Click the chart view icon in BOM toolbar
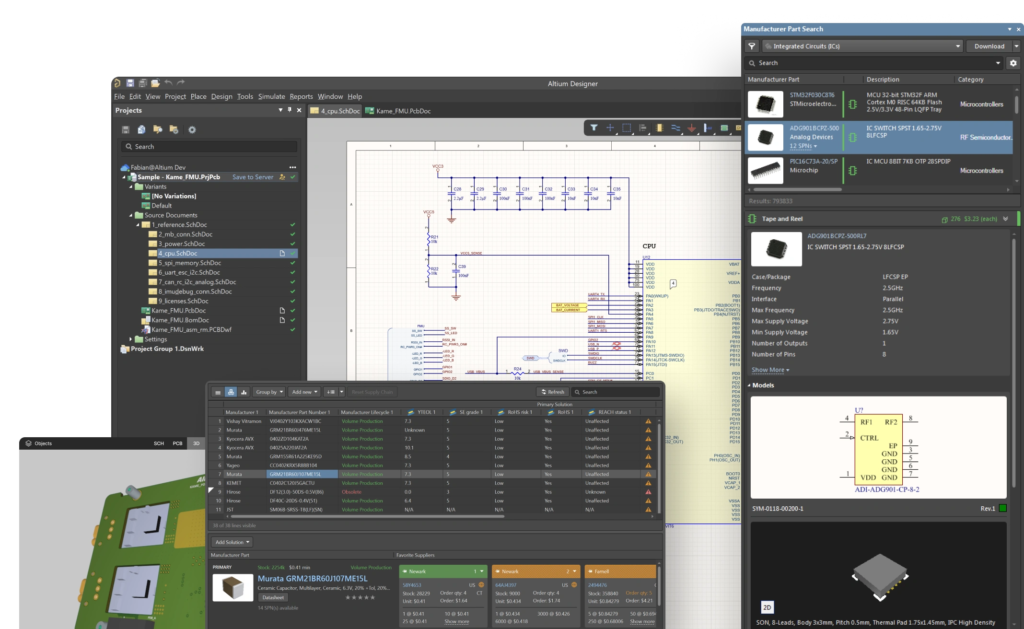 (244, 392)
